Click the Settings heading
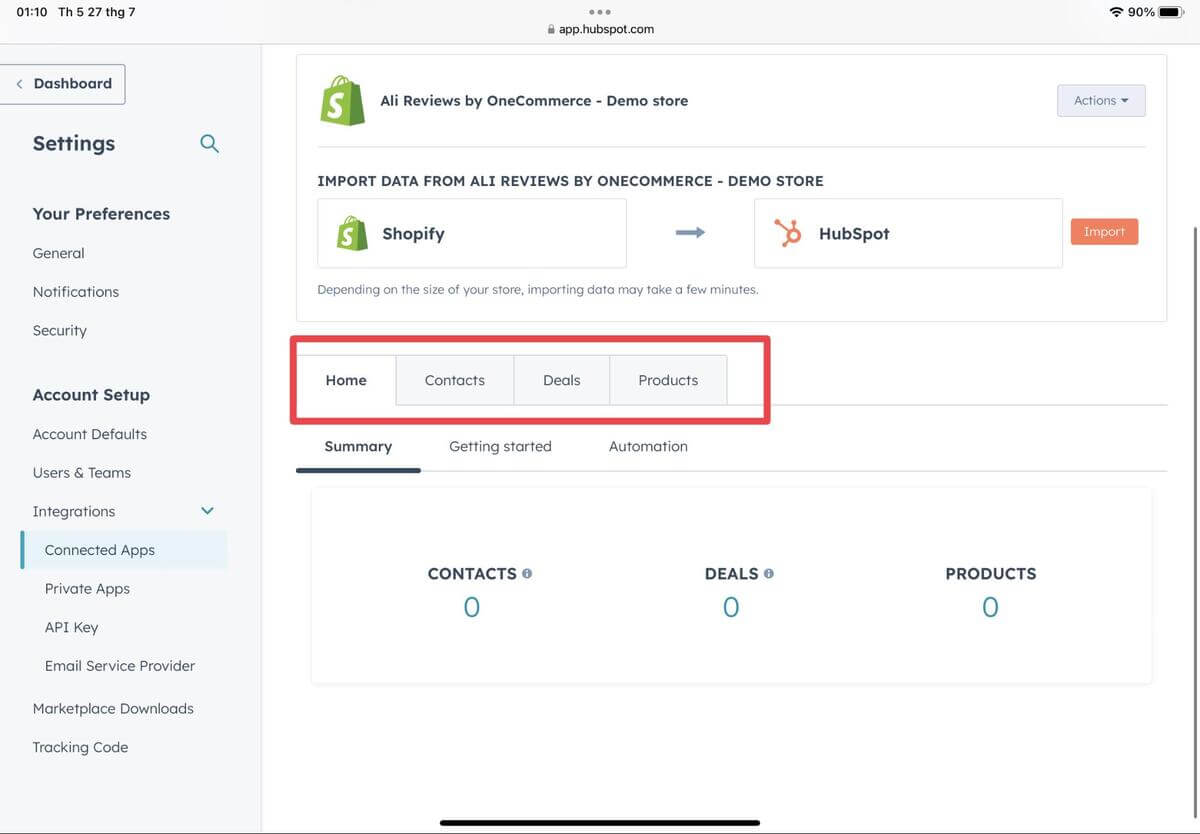The image size is (1200, 834). tap(74, 143)
